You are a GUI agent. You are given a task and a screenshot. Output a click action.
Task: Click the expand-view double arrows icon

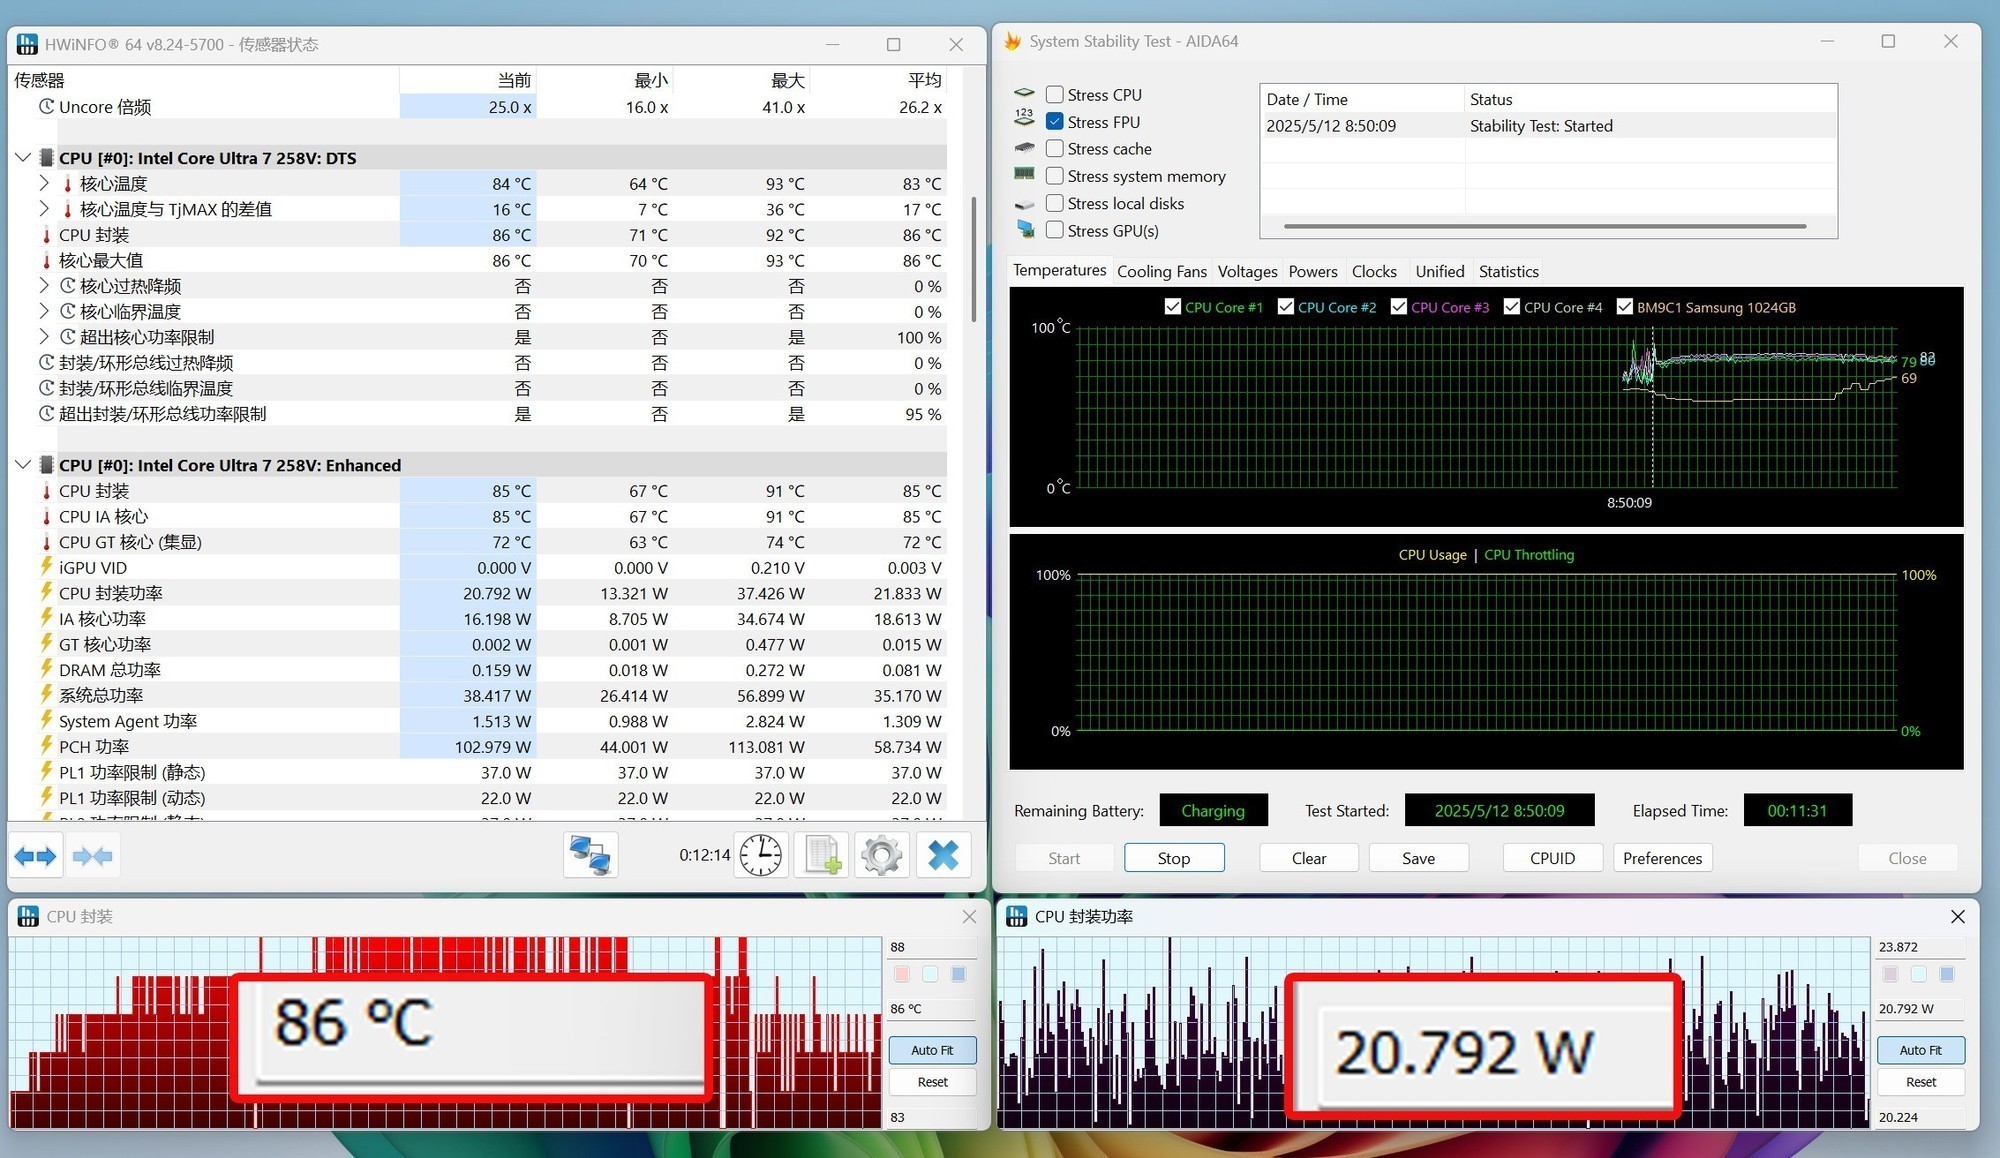[36, 856]
